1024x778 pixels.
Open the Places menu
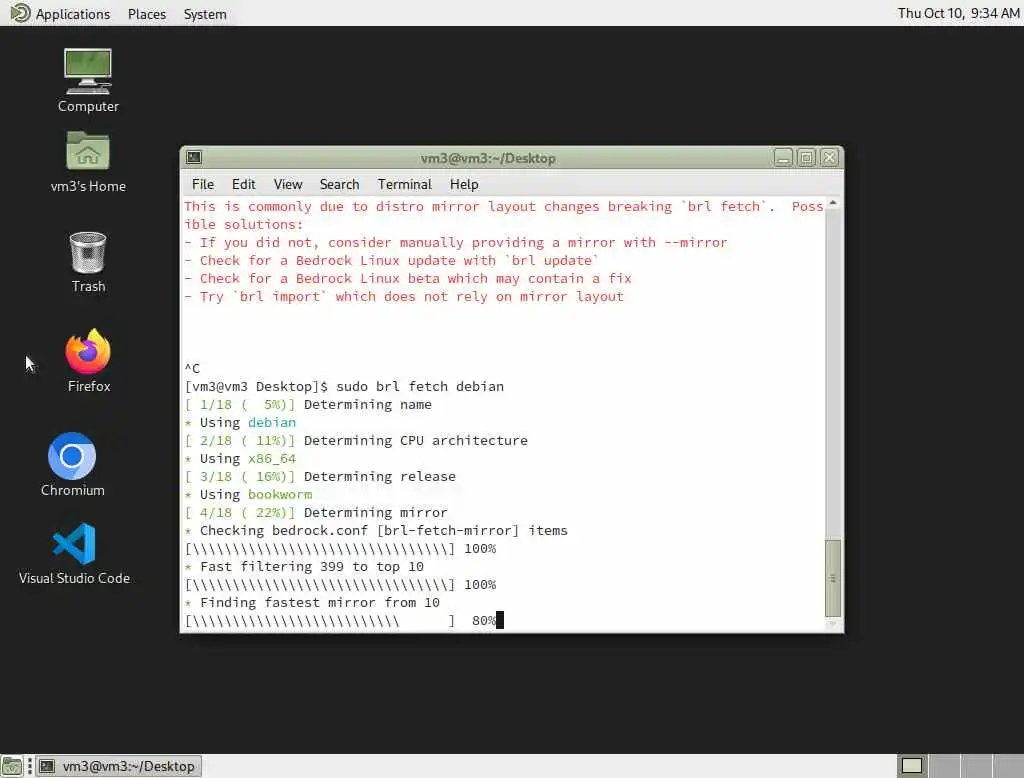pos(147,14)
